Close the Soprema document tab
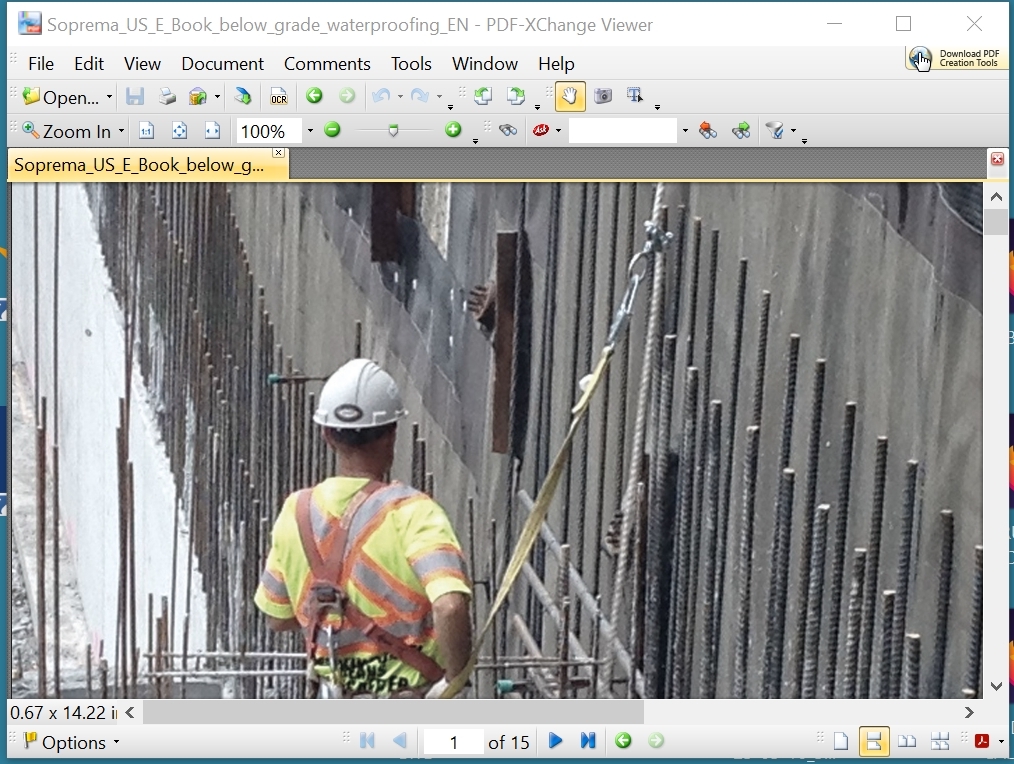This screenshot has height=764, width=1014. click(278, 153)
